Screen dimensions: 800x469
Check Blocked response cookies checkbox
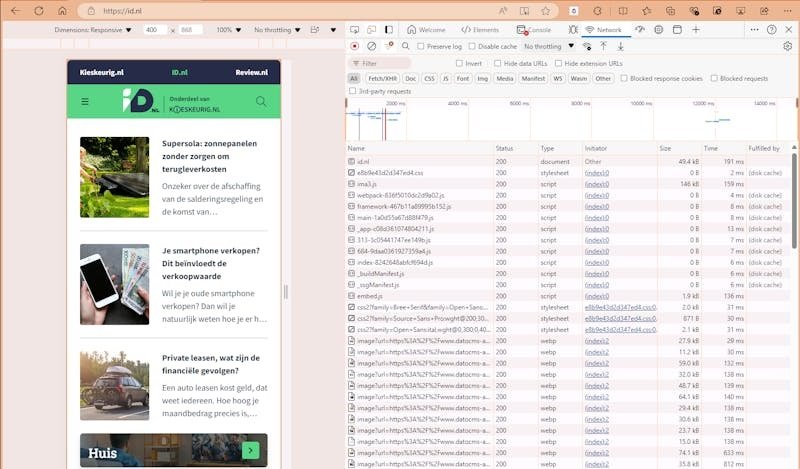623,78
